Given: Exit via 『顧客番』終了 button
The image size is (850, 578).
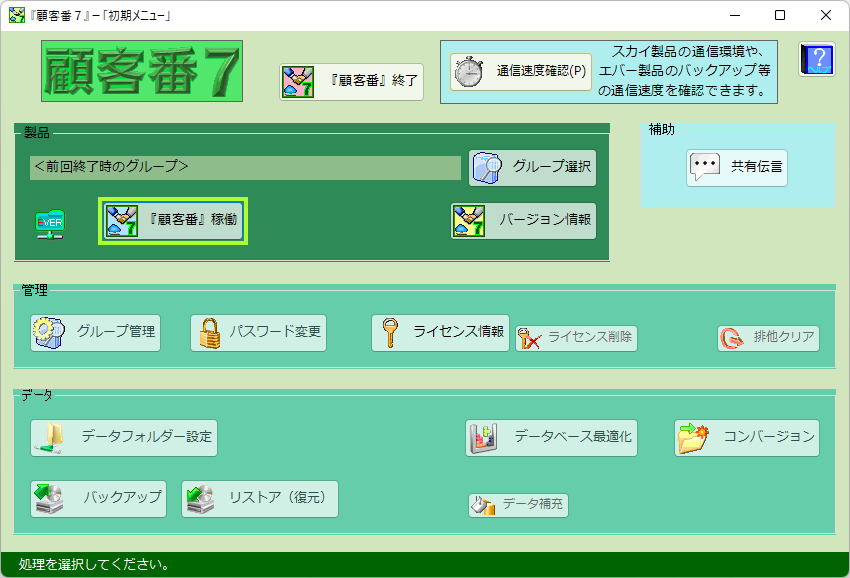Looking at the screenshot, I should (x=351, y=82).
